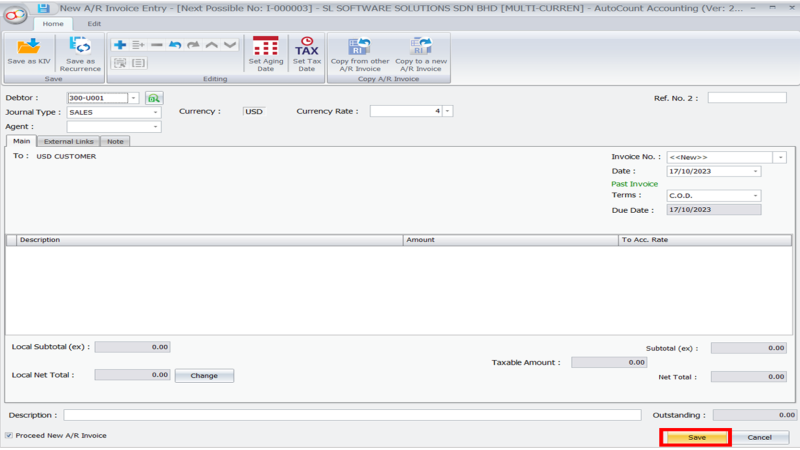Image resolution: width=800 pixels, height=450 pixels.
Task: Open the External Links tab
Action: point(68,141)
